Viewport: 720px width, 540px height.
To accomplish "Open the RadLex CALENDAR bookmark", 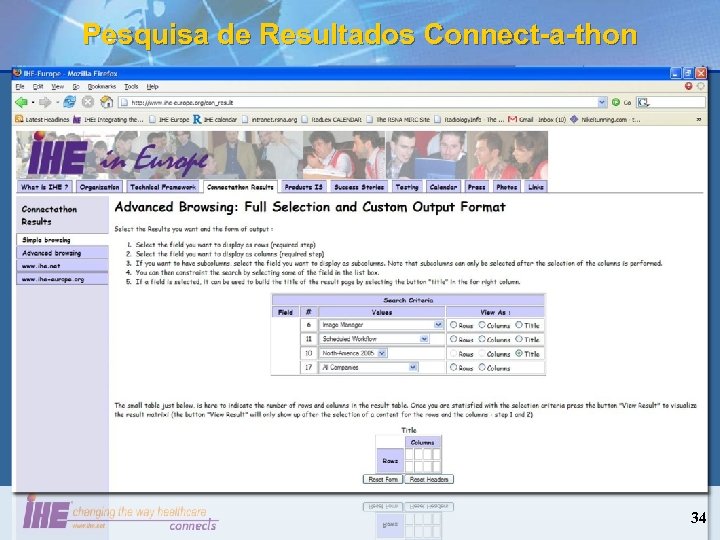I will 331,119.
